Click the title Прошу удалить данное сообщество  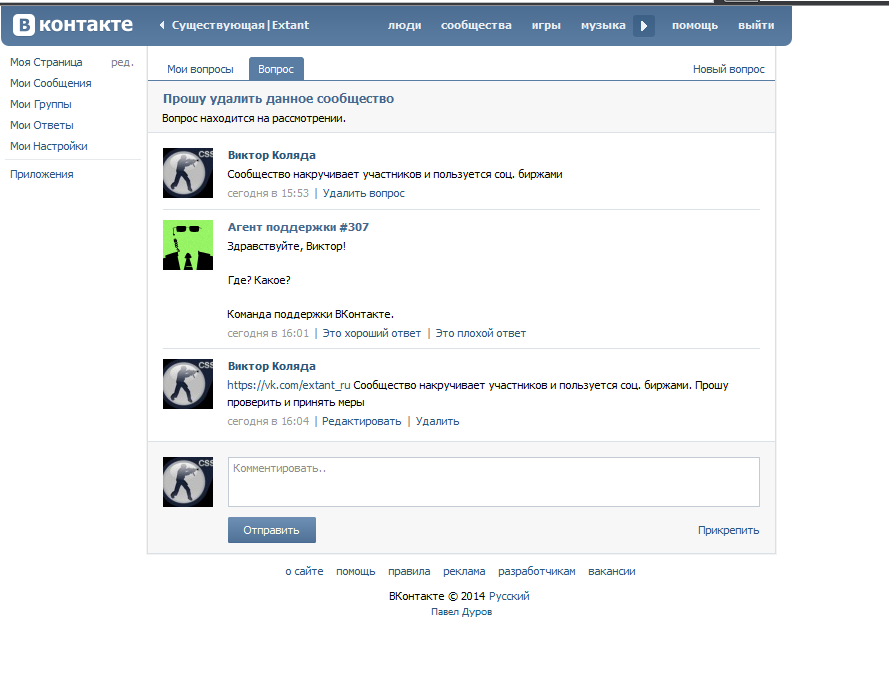(278, 99)
